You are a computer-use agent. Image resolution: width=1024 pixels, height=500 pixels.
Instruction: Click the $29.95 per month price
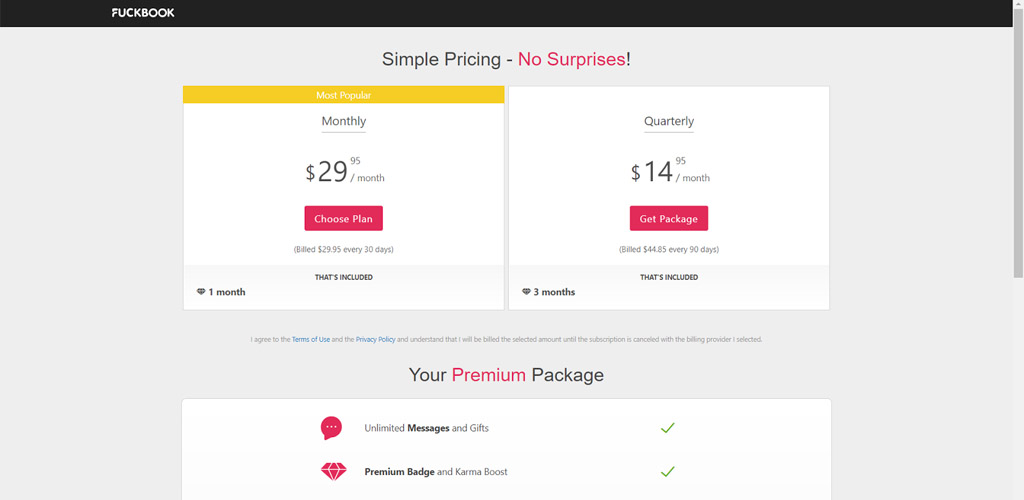pos(345,171)
